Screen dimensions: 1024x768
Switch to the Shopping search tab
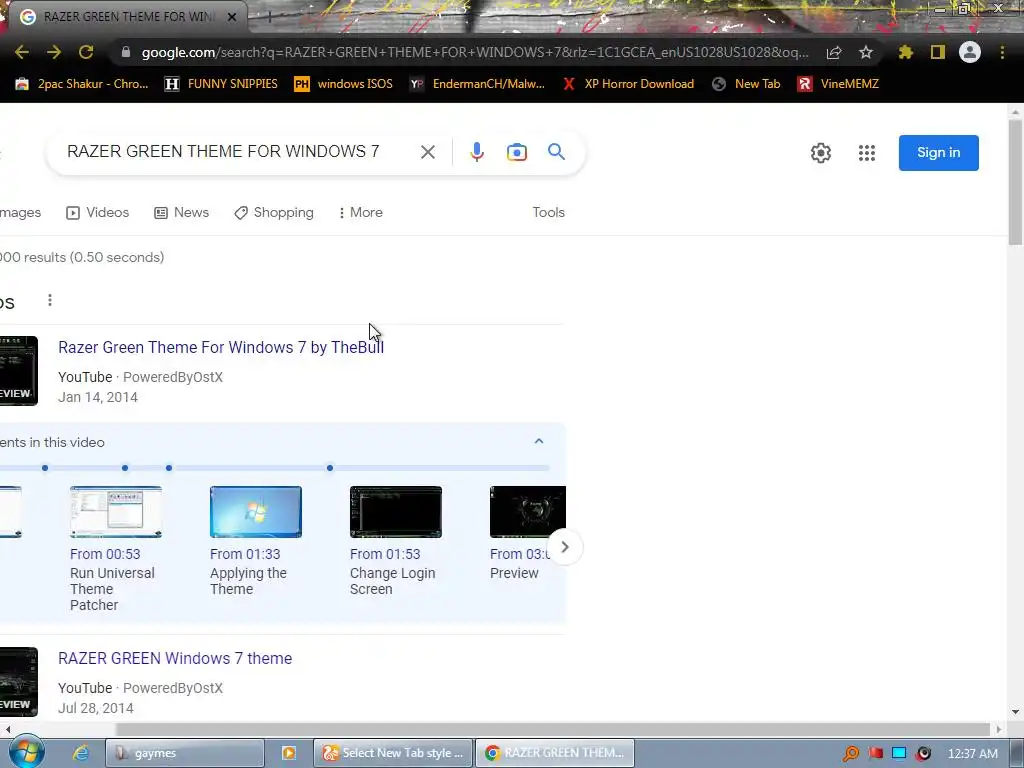point(274,212)
